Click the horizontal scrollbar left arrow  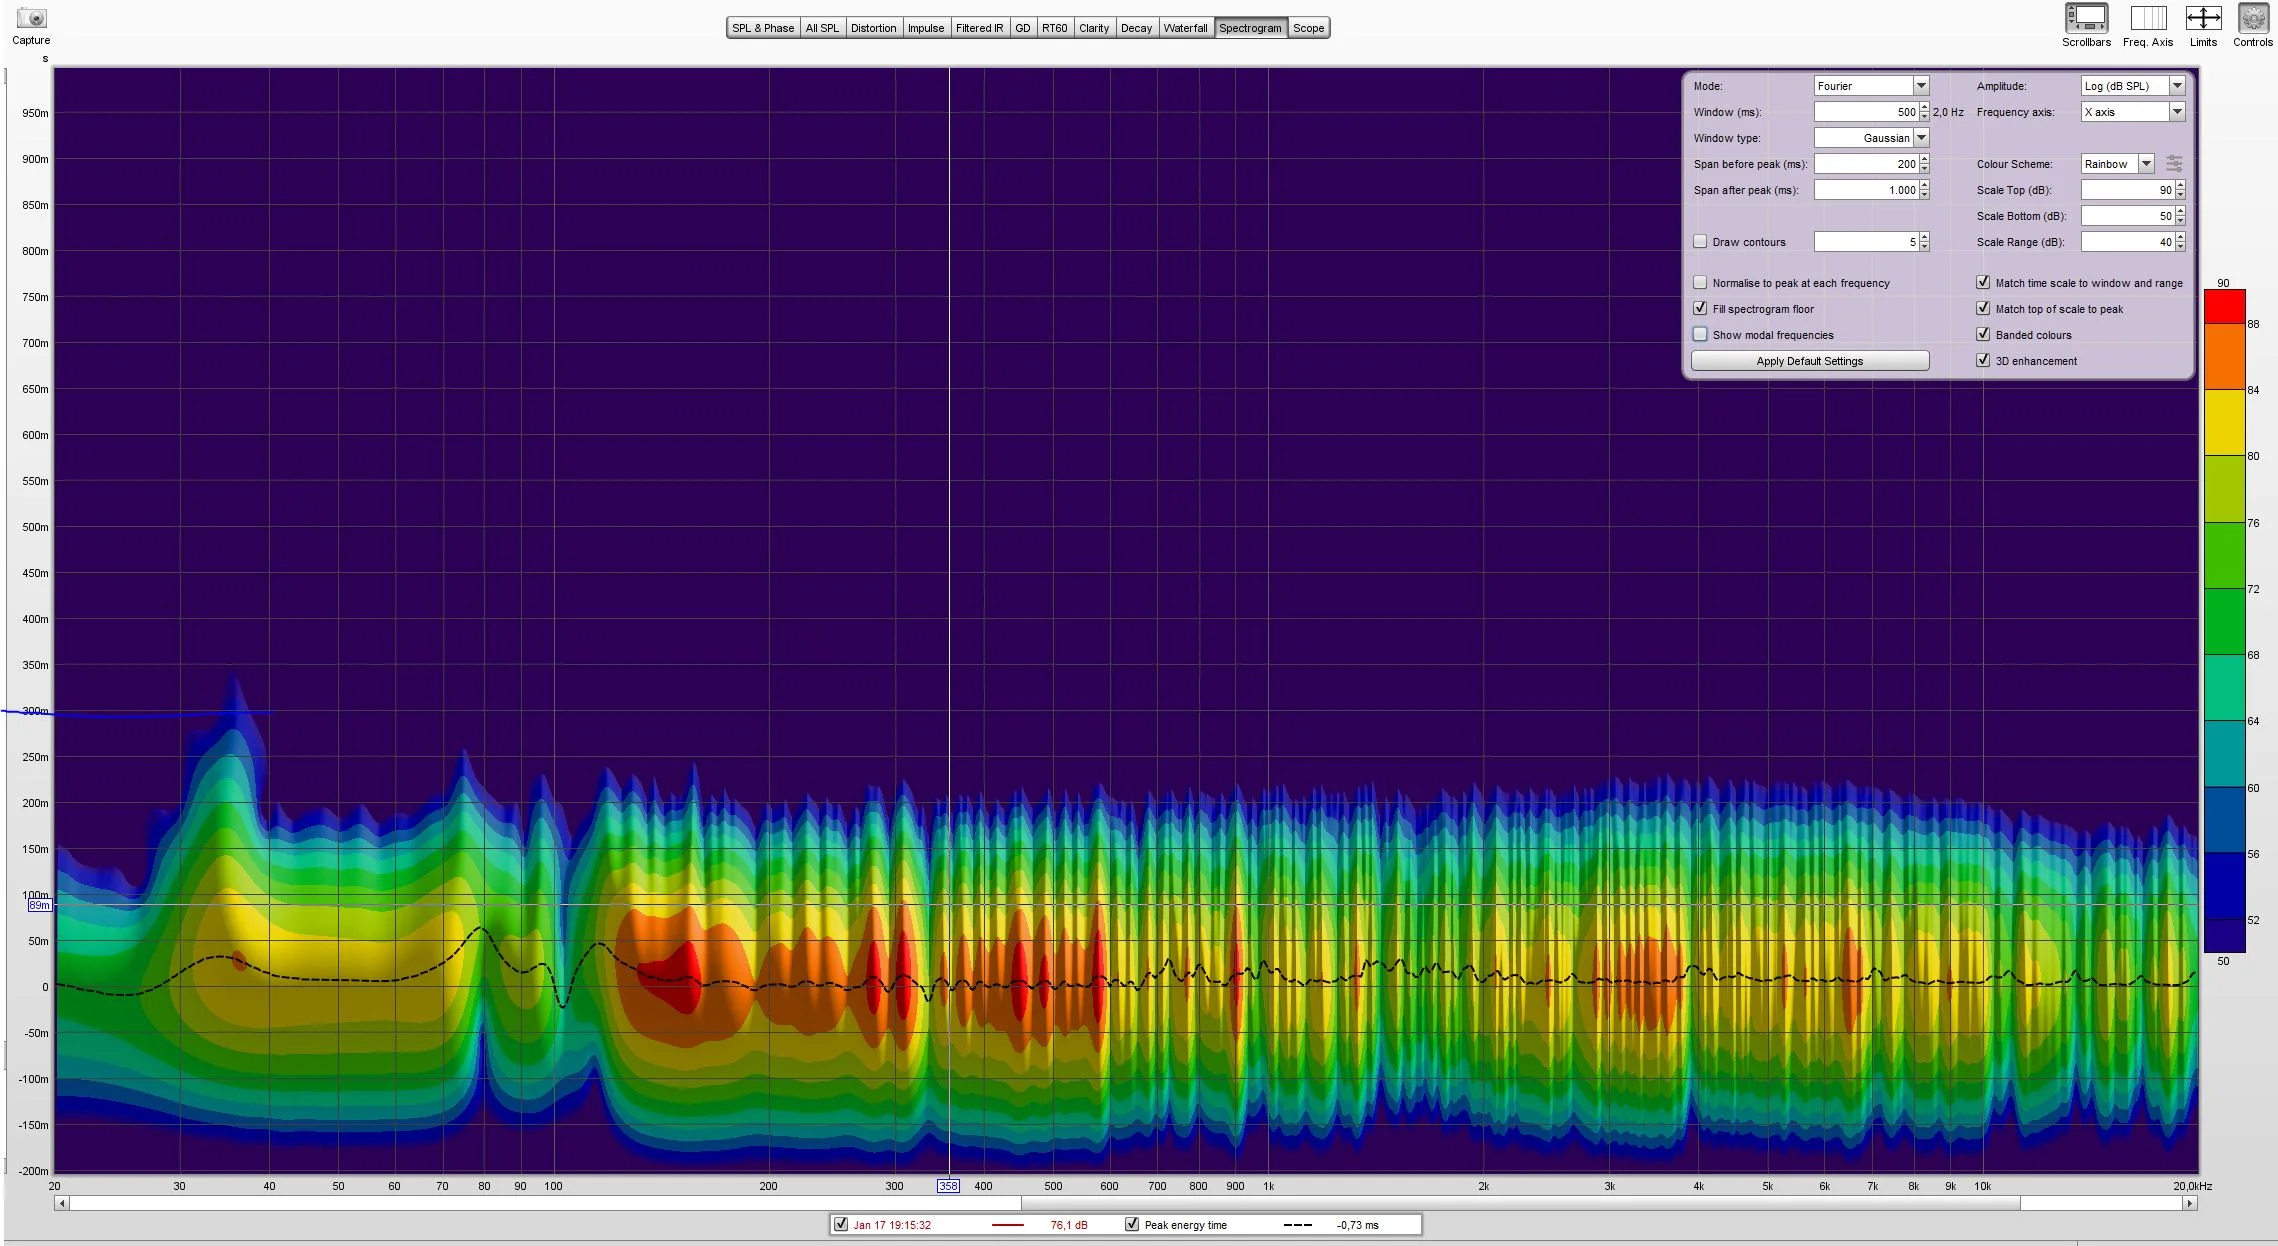pos(62,1203)
